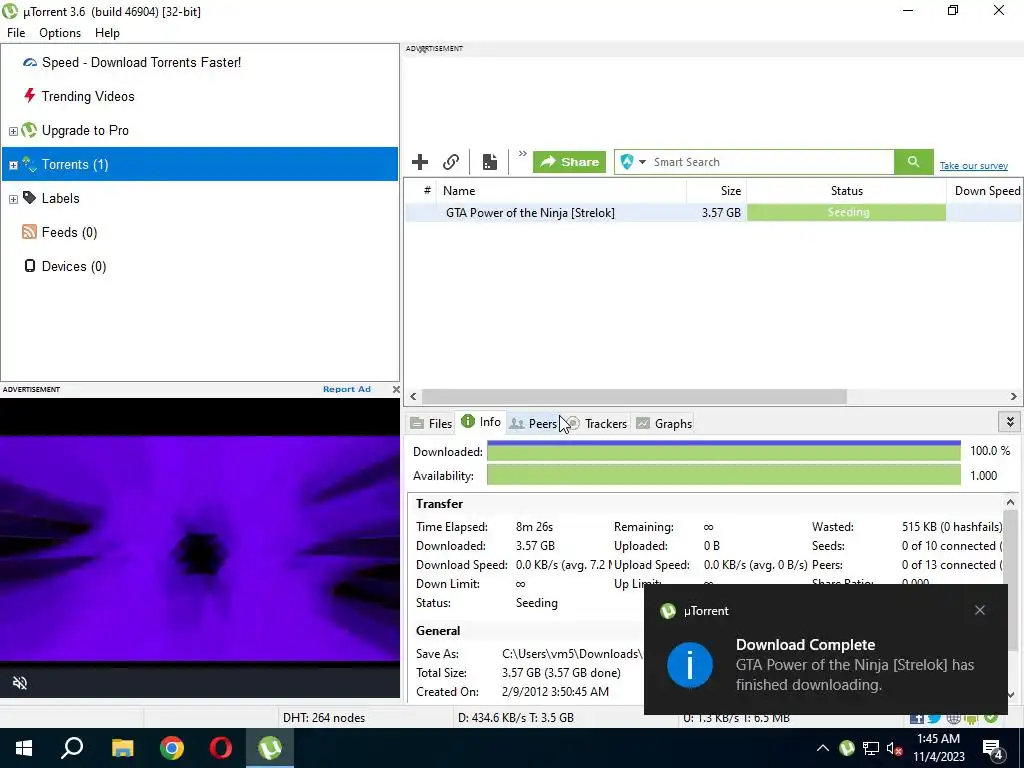
Task: Show hidden system tray icons
Action: (x=823, y=748)
